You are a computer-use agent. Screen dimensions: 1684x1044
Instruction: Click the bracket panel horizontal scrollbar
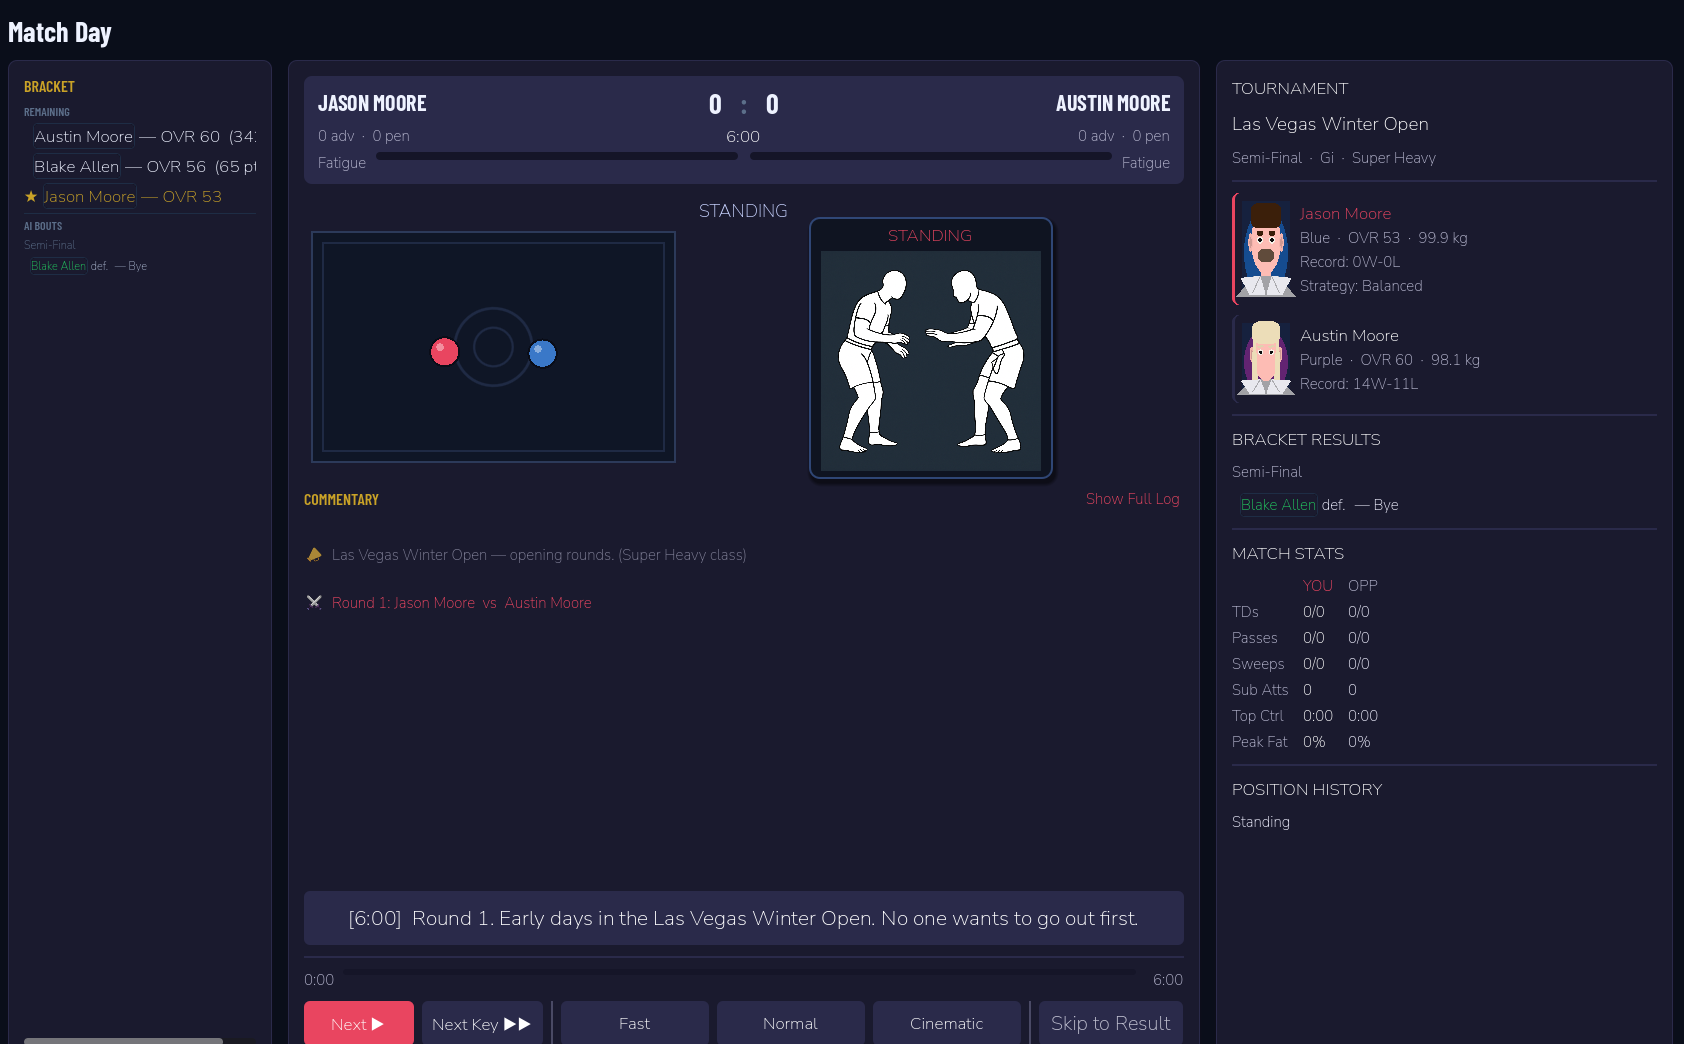(123, 1040)
